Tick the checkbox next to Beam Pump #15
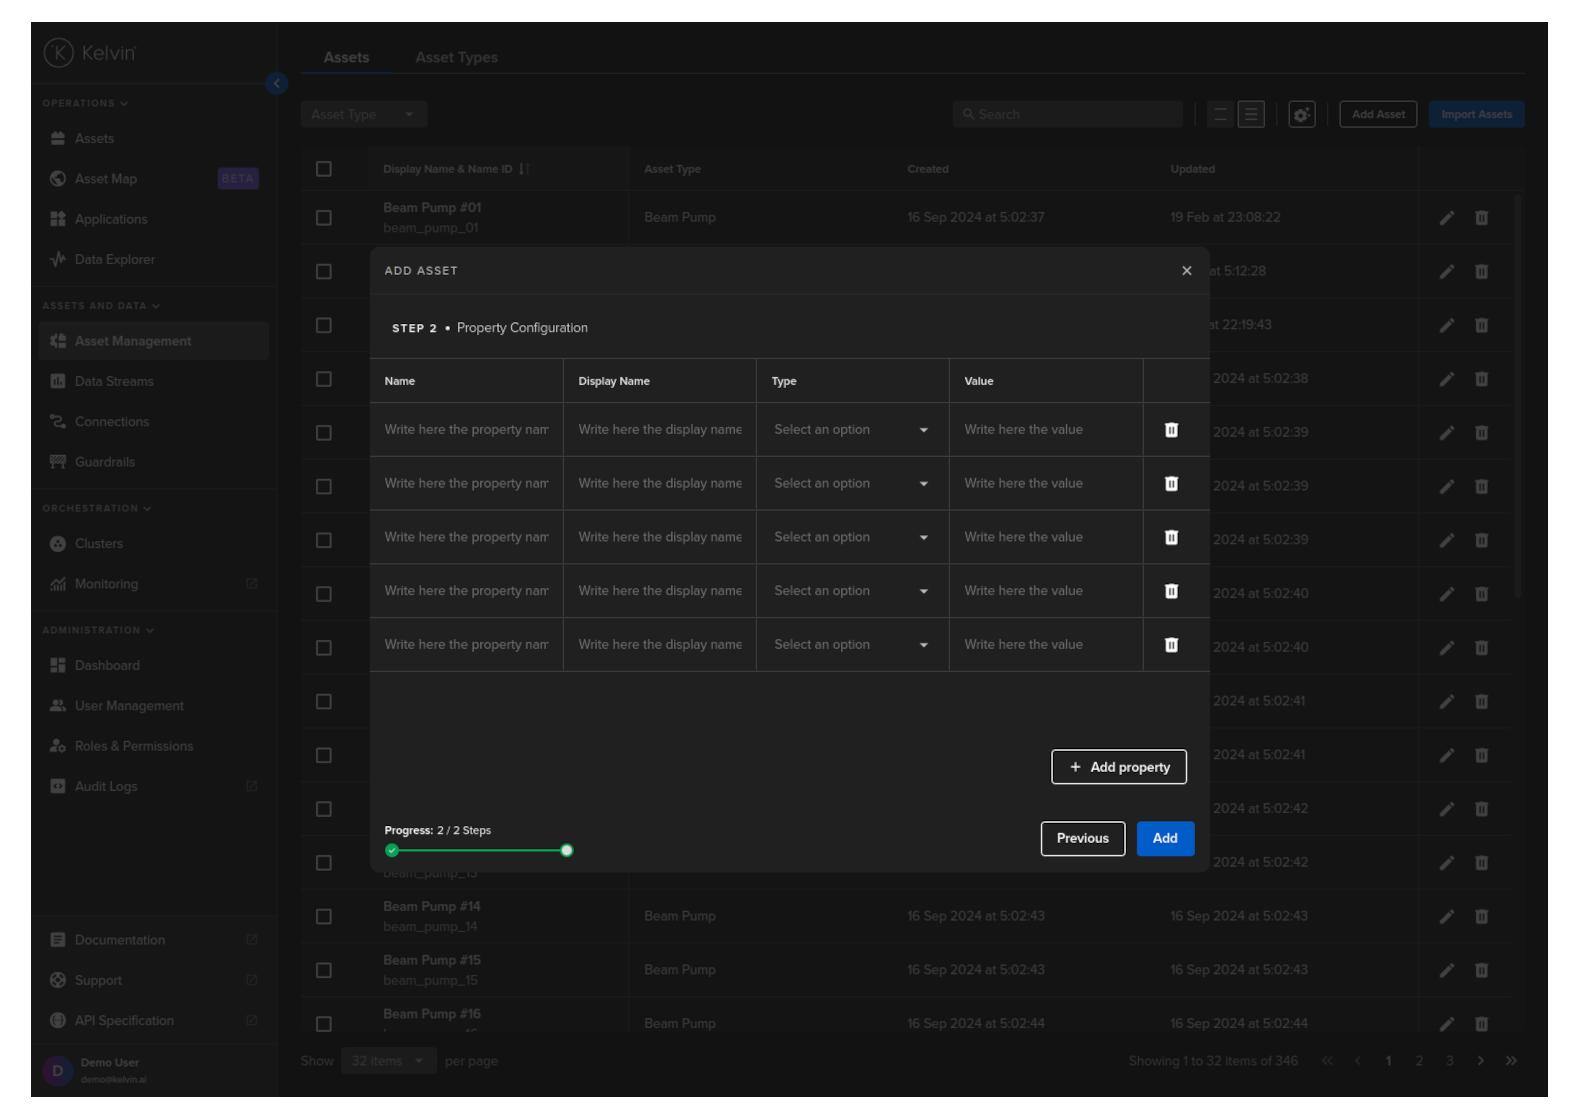This screenshot has height=1120, width=1580. 324,970
